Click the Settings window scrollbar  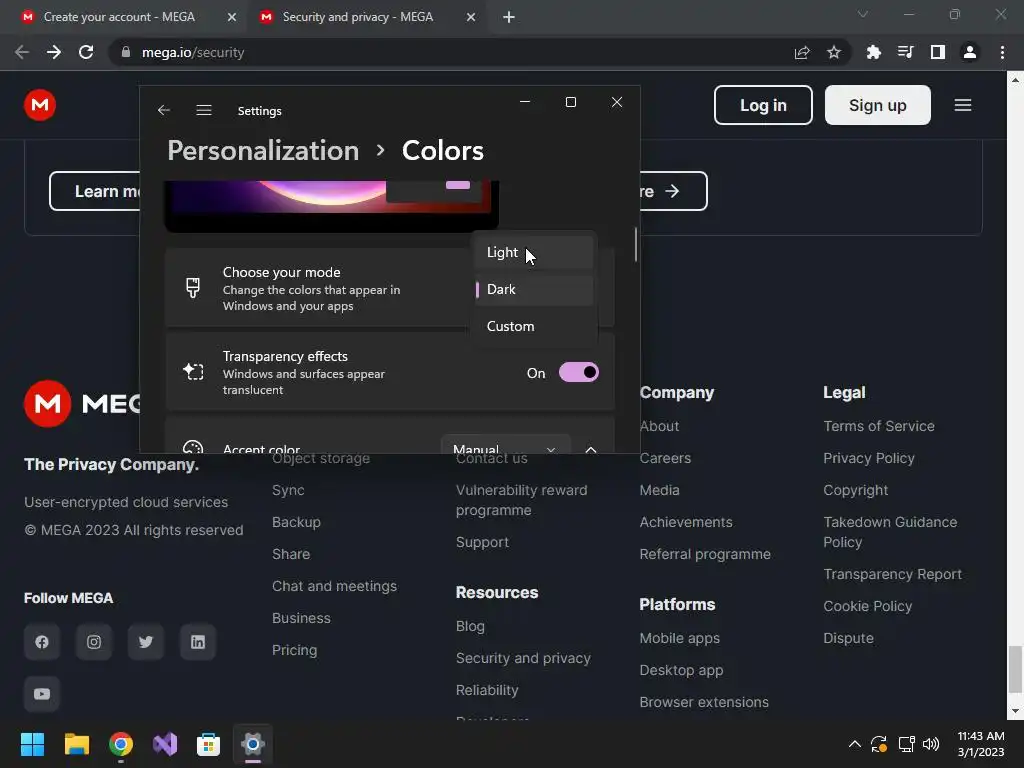(x=635, y=244)
